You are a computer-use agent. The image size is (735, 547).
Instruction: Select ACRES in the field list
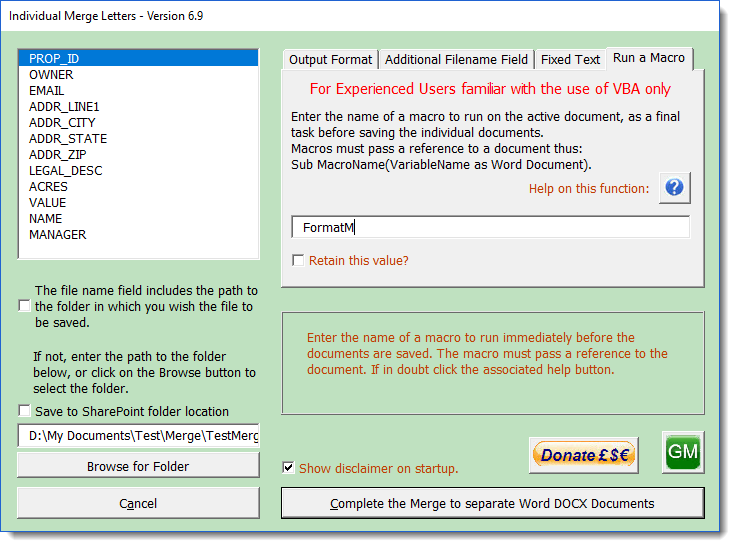pos(138,187)
